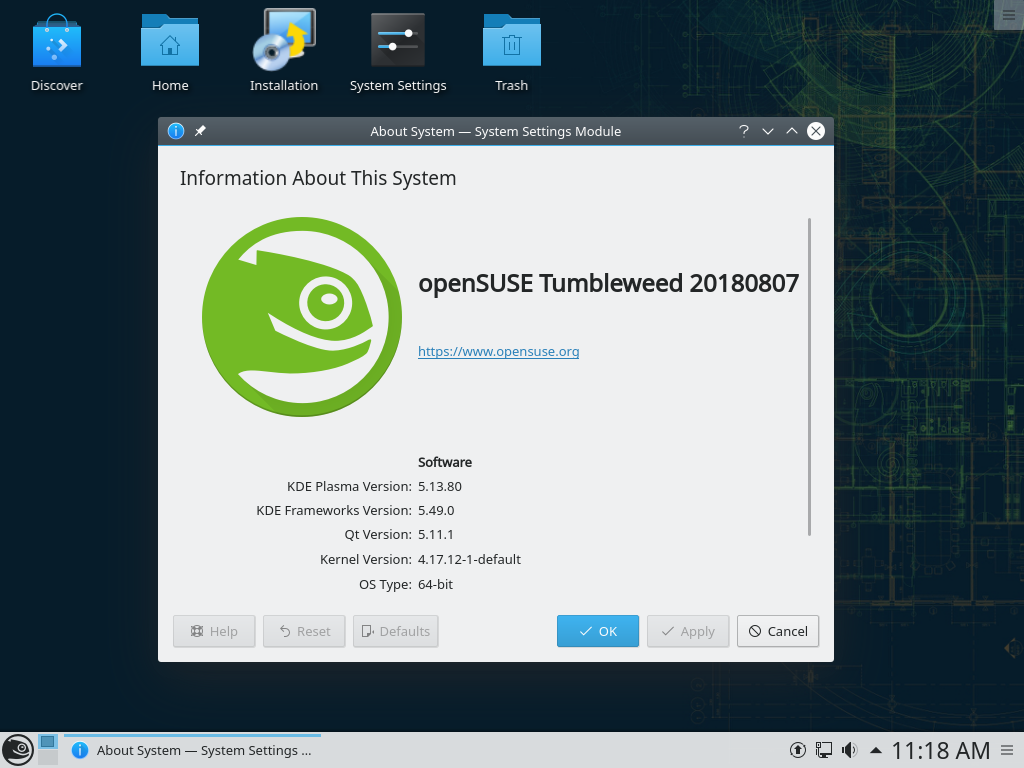This screenshot has width=1024, height=768.
Task: Open the desktop toolbox hamburger menu
Action: coord(1008,14)
